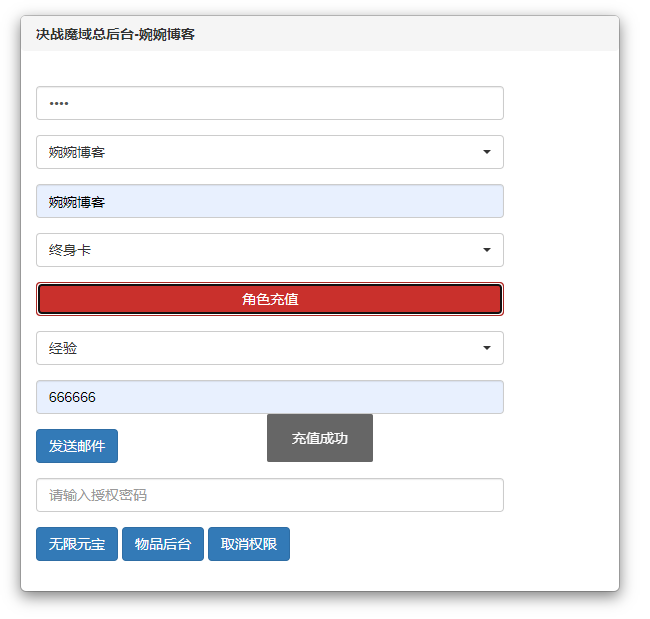Open 物品后台 via its button
This screenshot has width=650, height=619.
163,544
